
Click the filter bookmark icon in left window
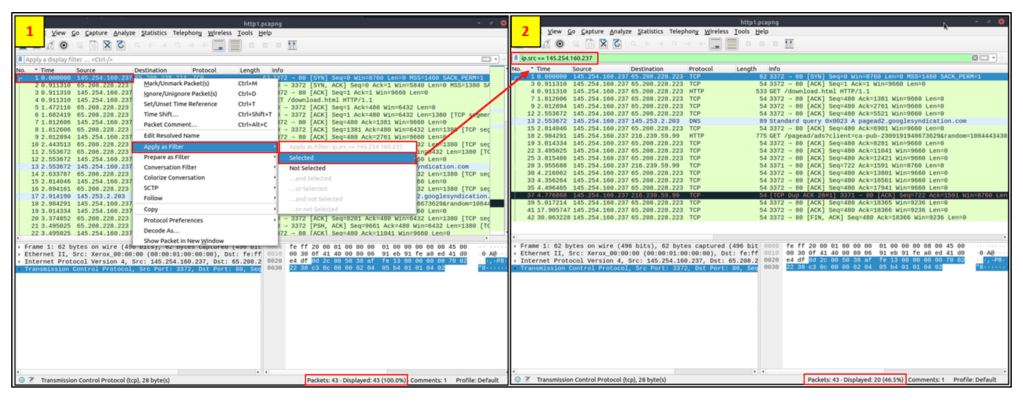point(20,60)
